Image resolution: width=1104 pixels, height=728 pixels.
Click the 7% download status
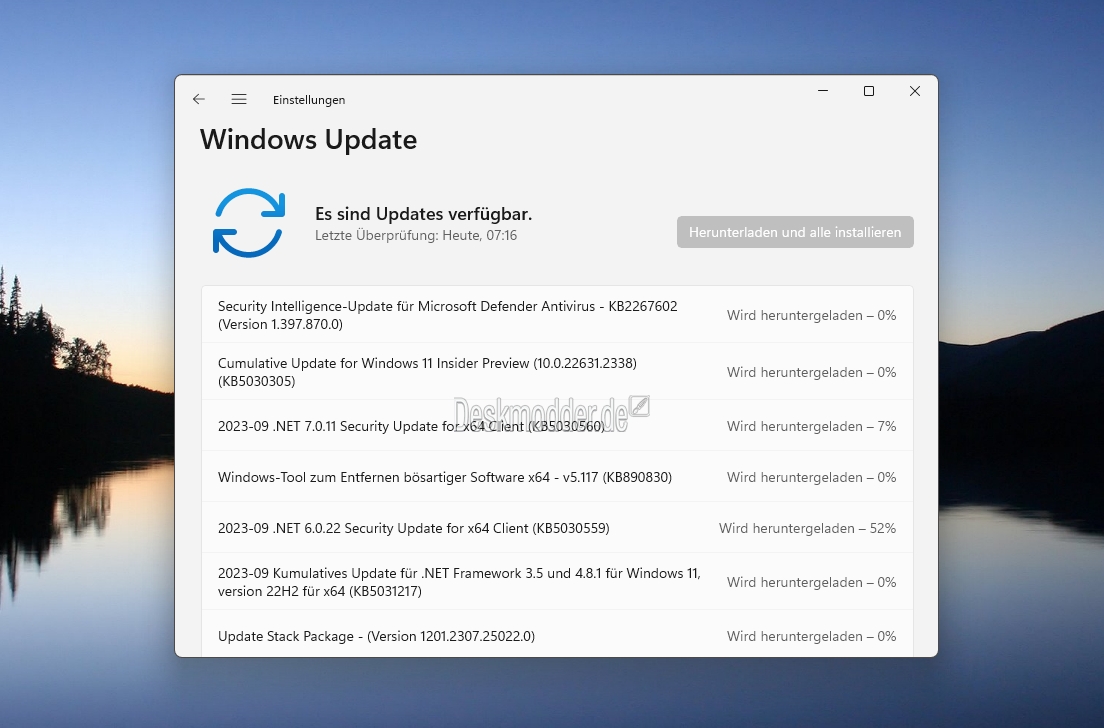pyautogui.click(x=811, y=427)
